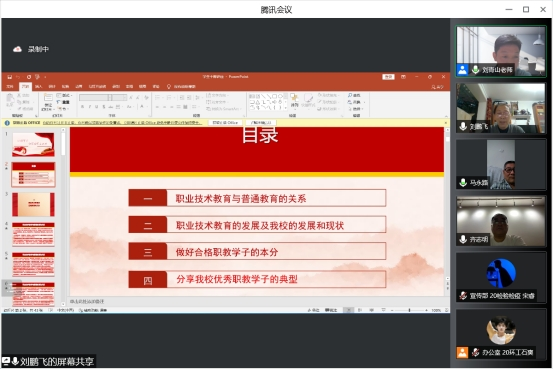Viewport: 553px width, 369px height.
Task: Click the lightbulb Tell Me icon in the ribbon
Action: pyautogui.click(x=169, y=86)
